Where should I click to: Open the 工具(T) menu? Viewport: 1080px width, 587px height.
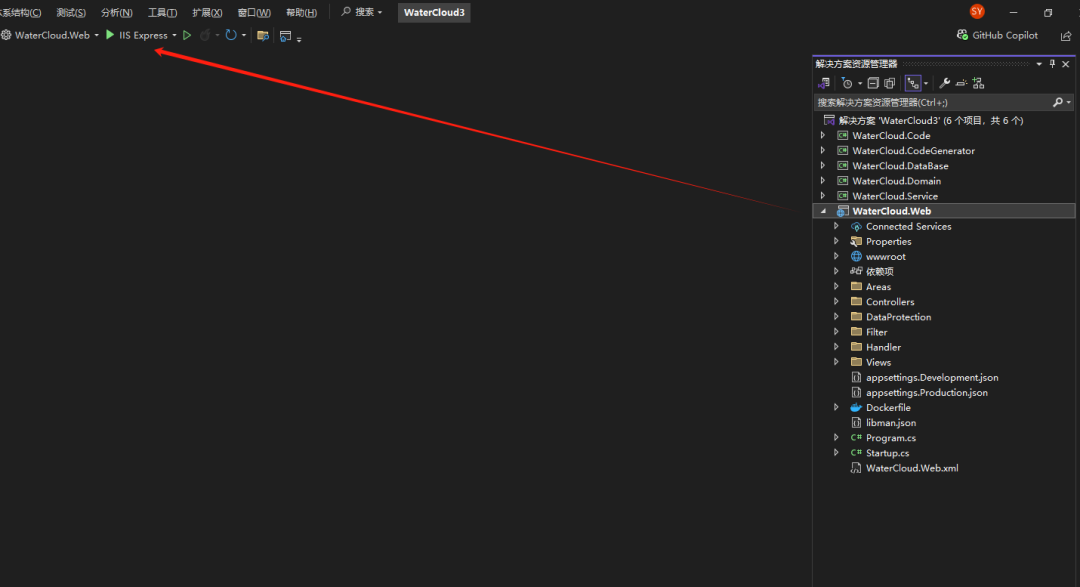(162, 12)
